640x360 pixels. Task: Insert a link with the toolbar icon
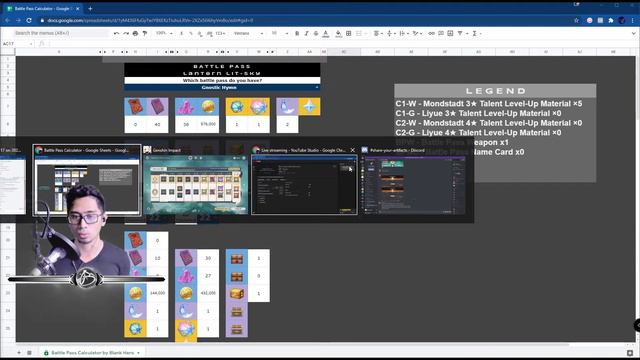click(431, 33)
